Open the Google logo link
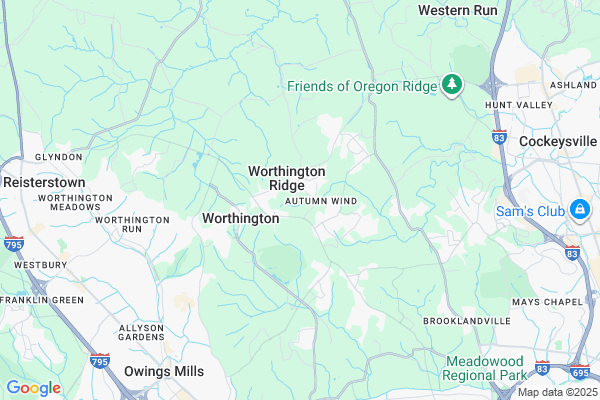600x400 pixels. coord(34,388)
